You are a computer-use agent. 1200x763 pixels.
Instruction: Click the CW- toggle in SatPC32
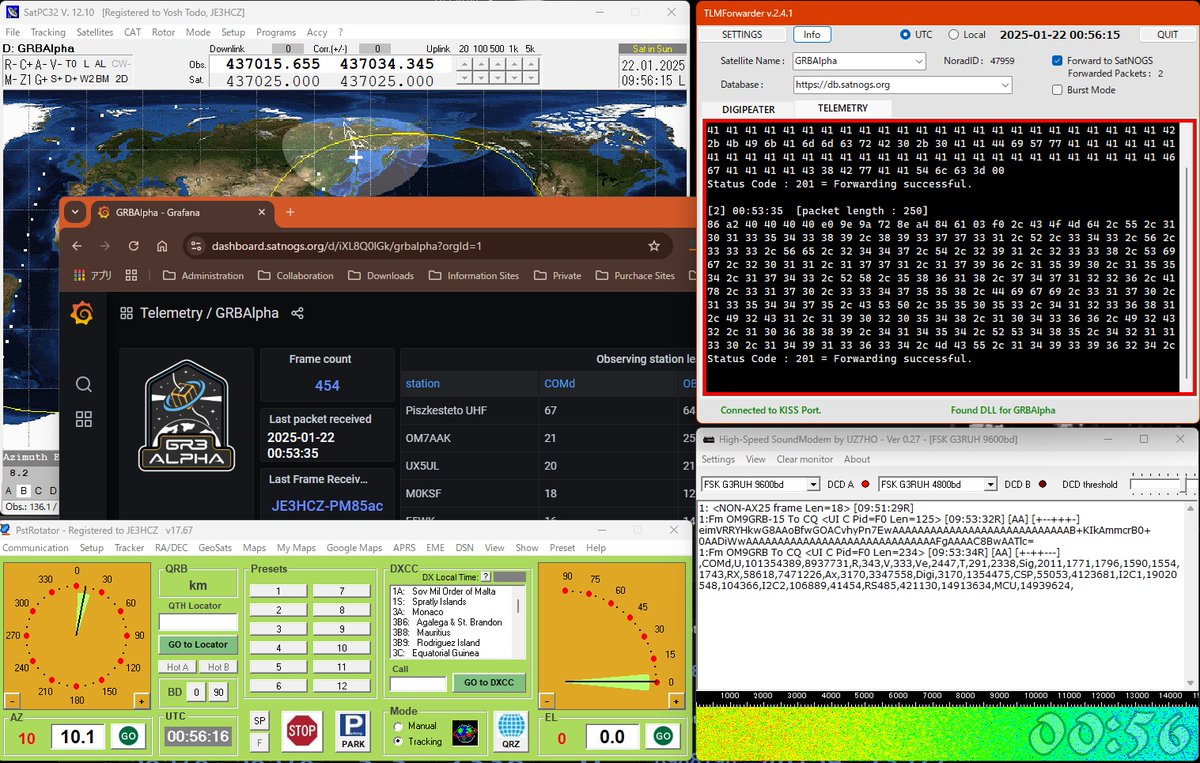coord(121,63)
